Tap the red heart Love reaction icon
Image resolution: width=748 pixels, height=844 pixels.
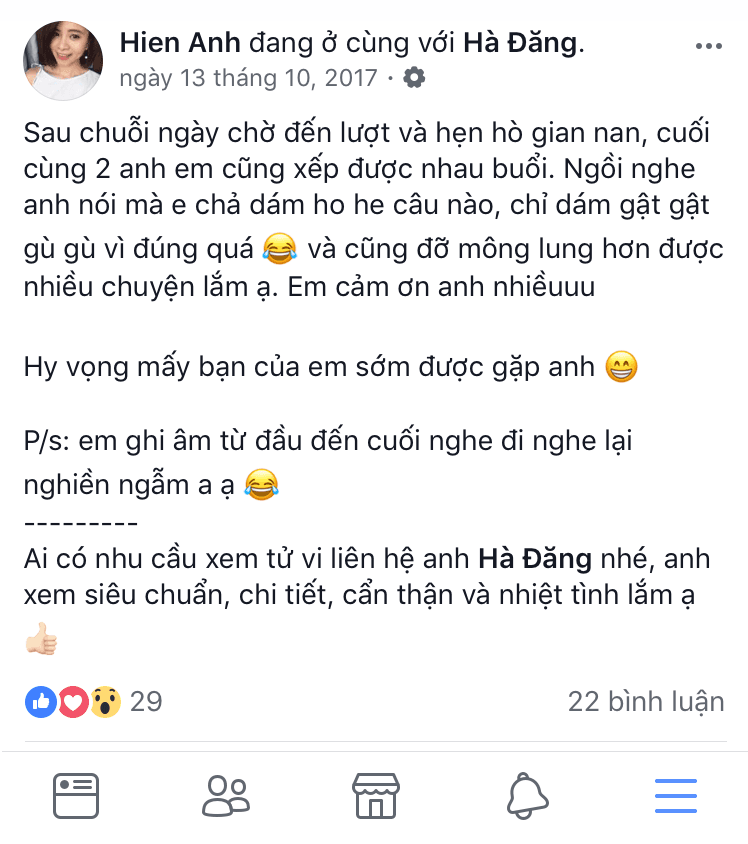[x=73, y=702]
